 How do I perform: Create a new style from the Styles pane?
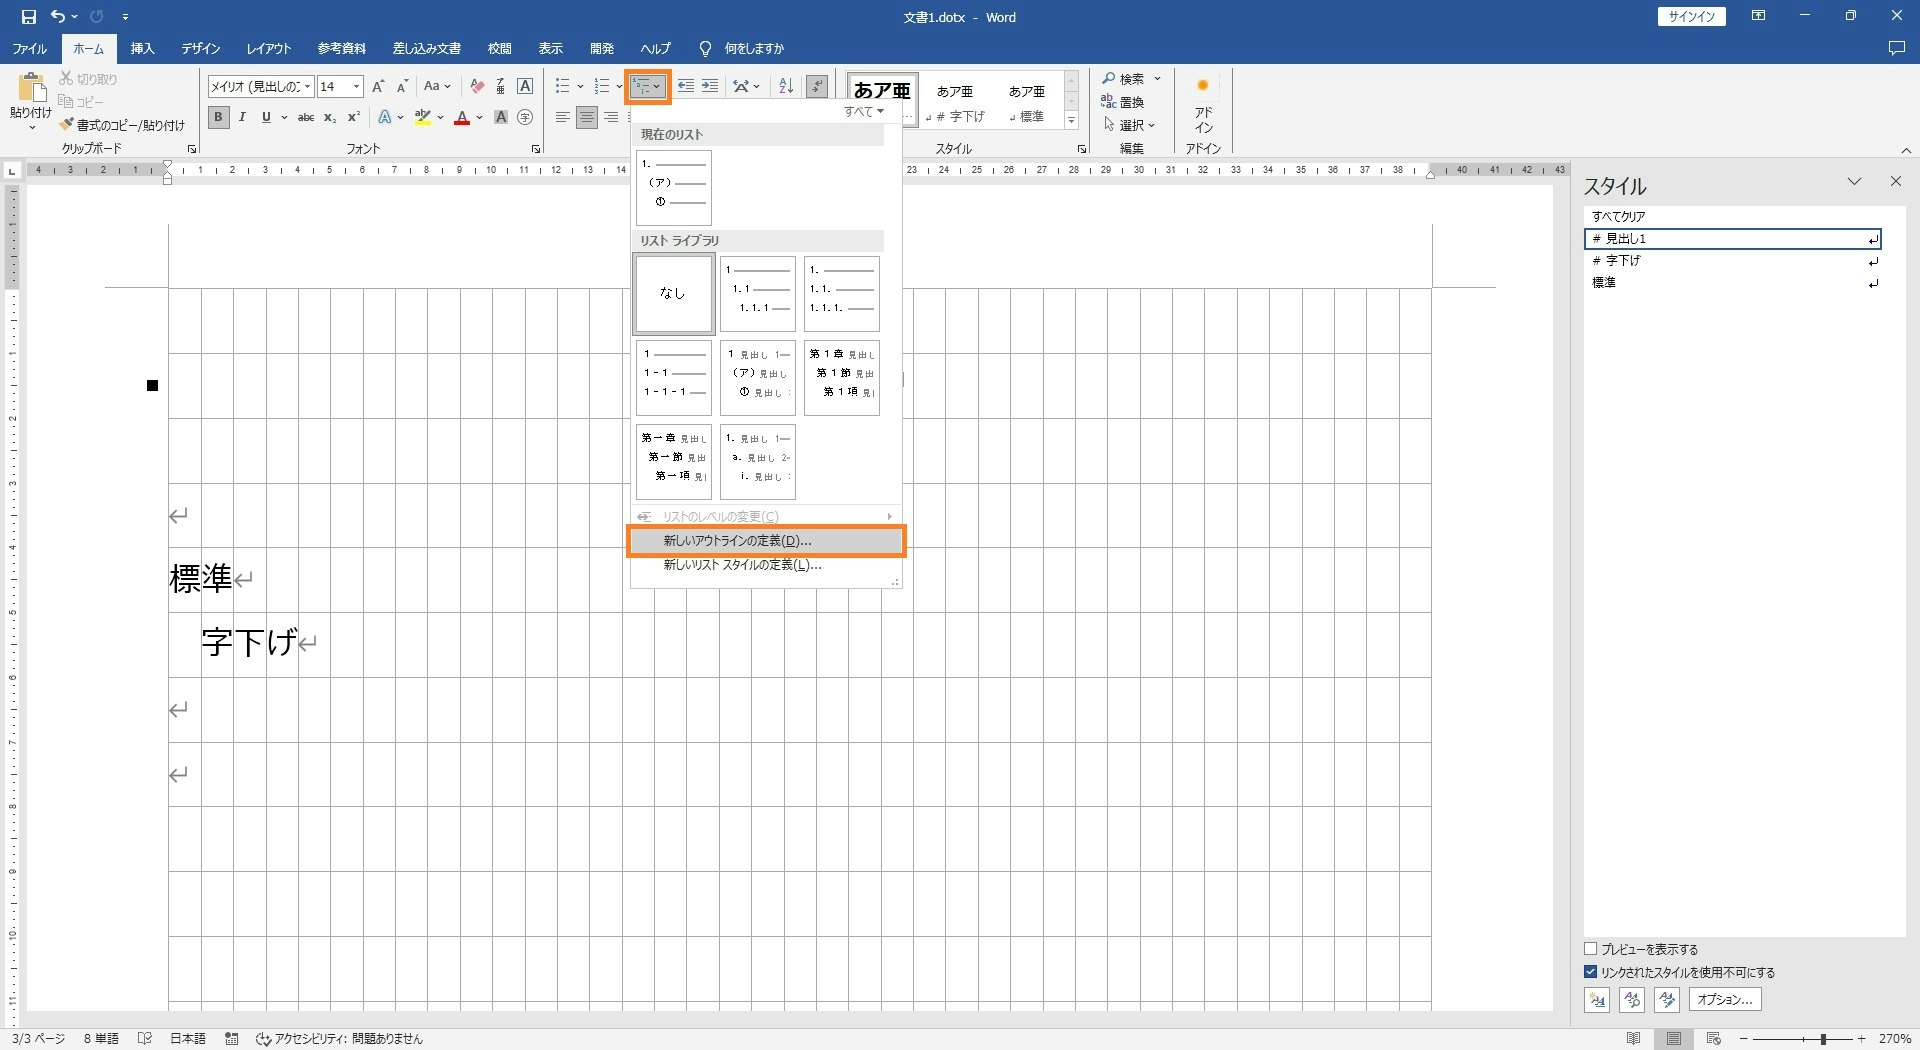(1597, 1000)
